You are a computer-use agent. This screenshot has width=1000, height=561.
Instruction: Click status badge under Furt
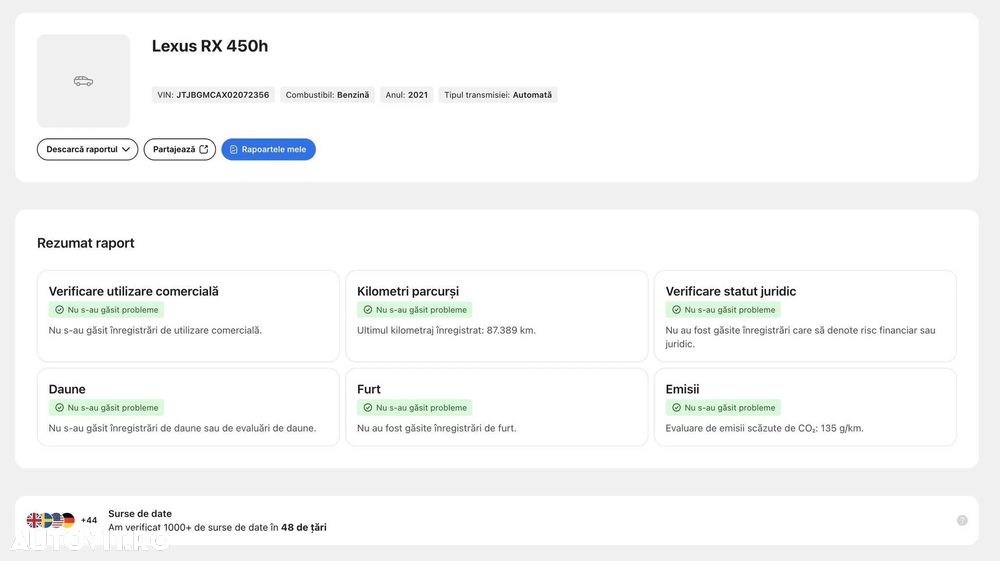point(415,407)
